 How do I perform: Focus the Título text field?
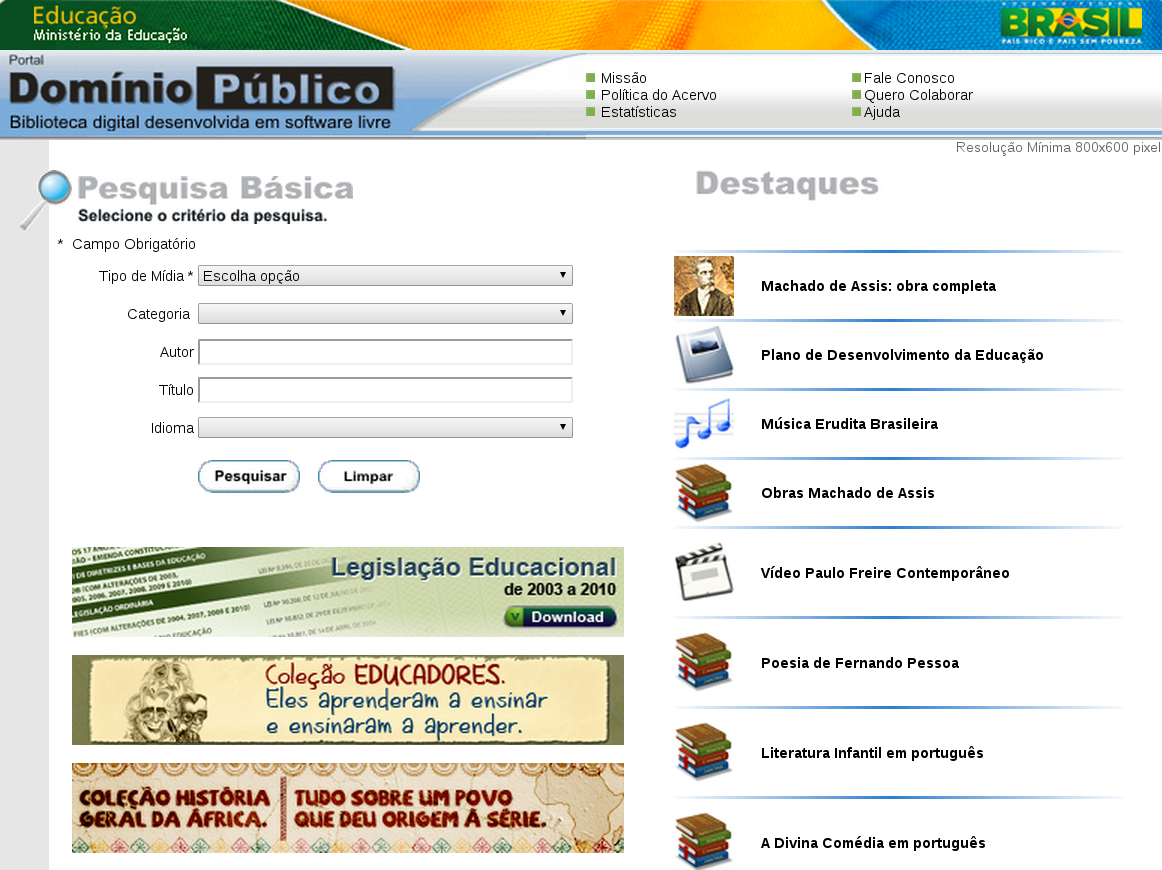tap(385, 390)
